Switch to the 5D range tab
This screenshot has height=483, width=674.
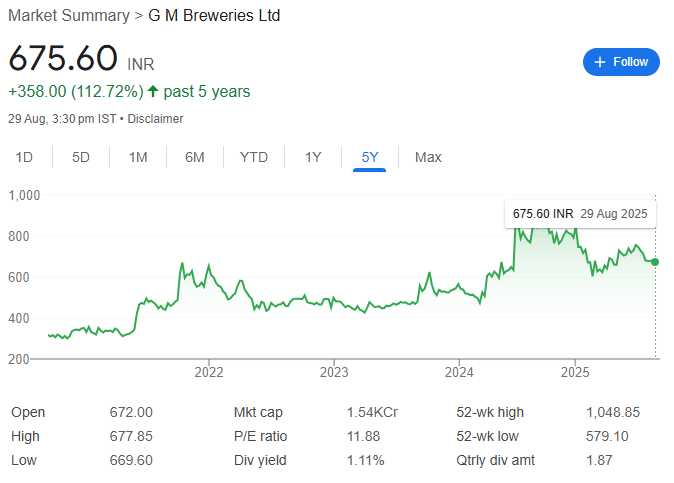(81, 157)
